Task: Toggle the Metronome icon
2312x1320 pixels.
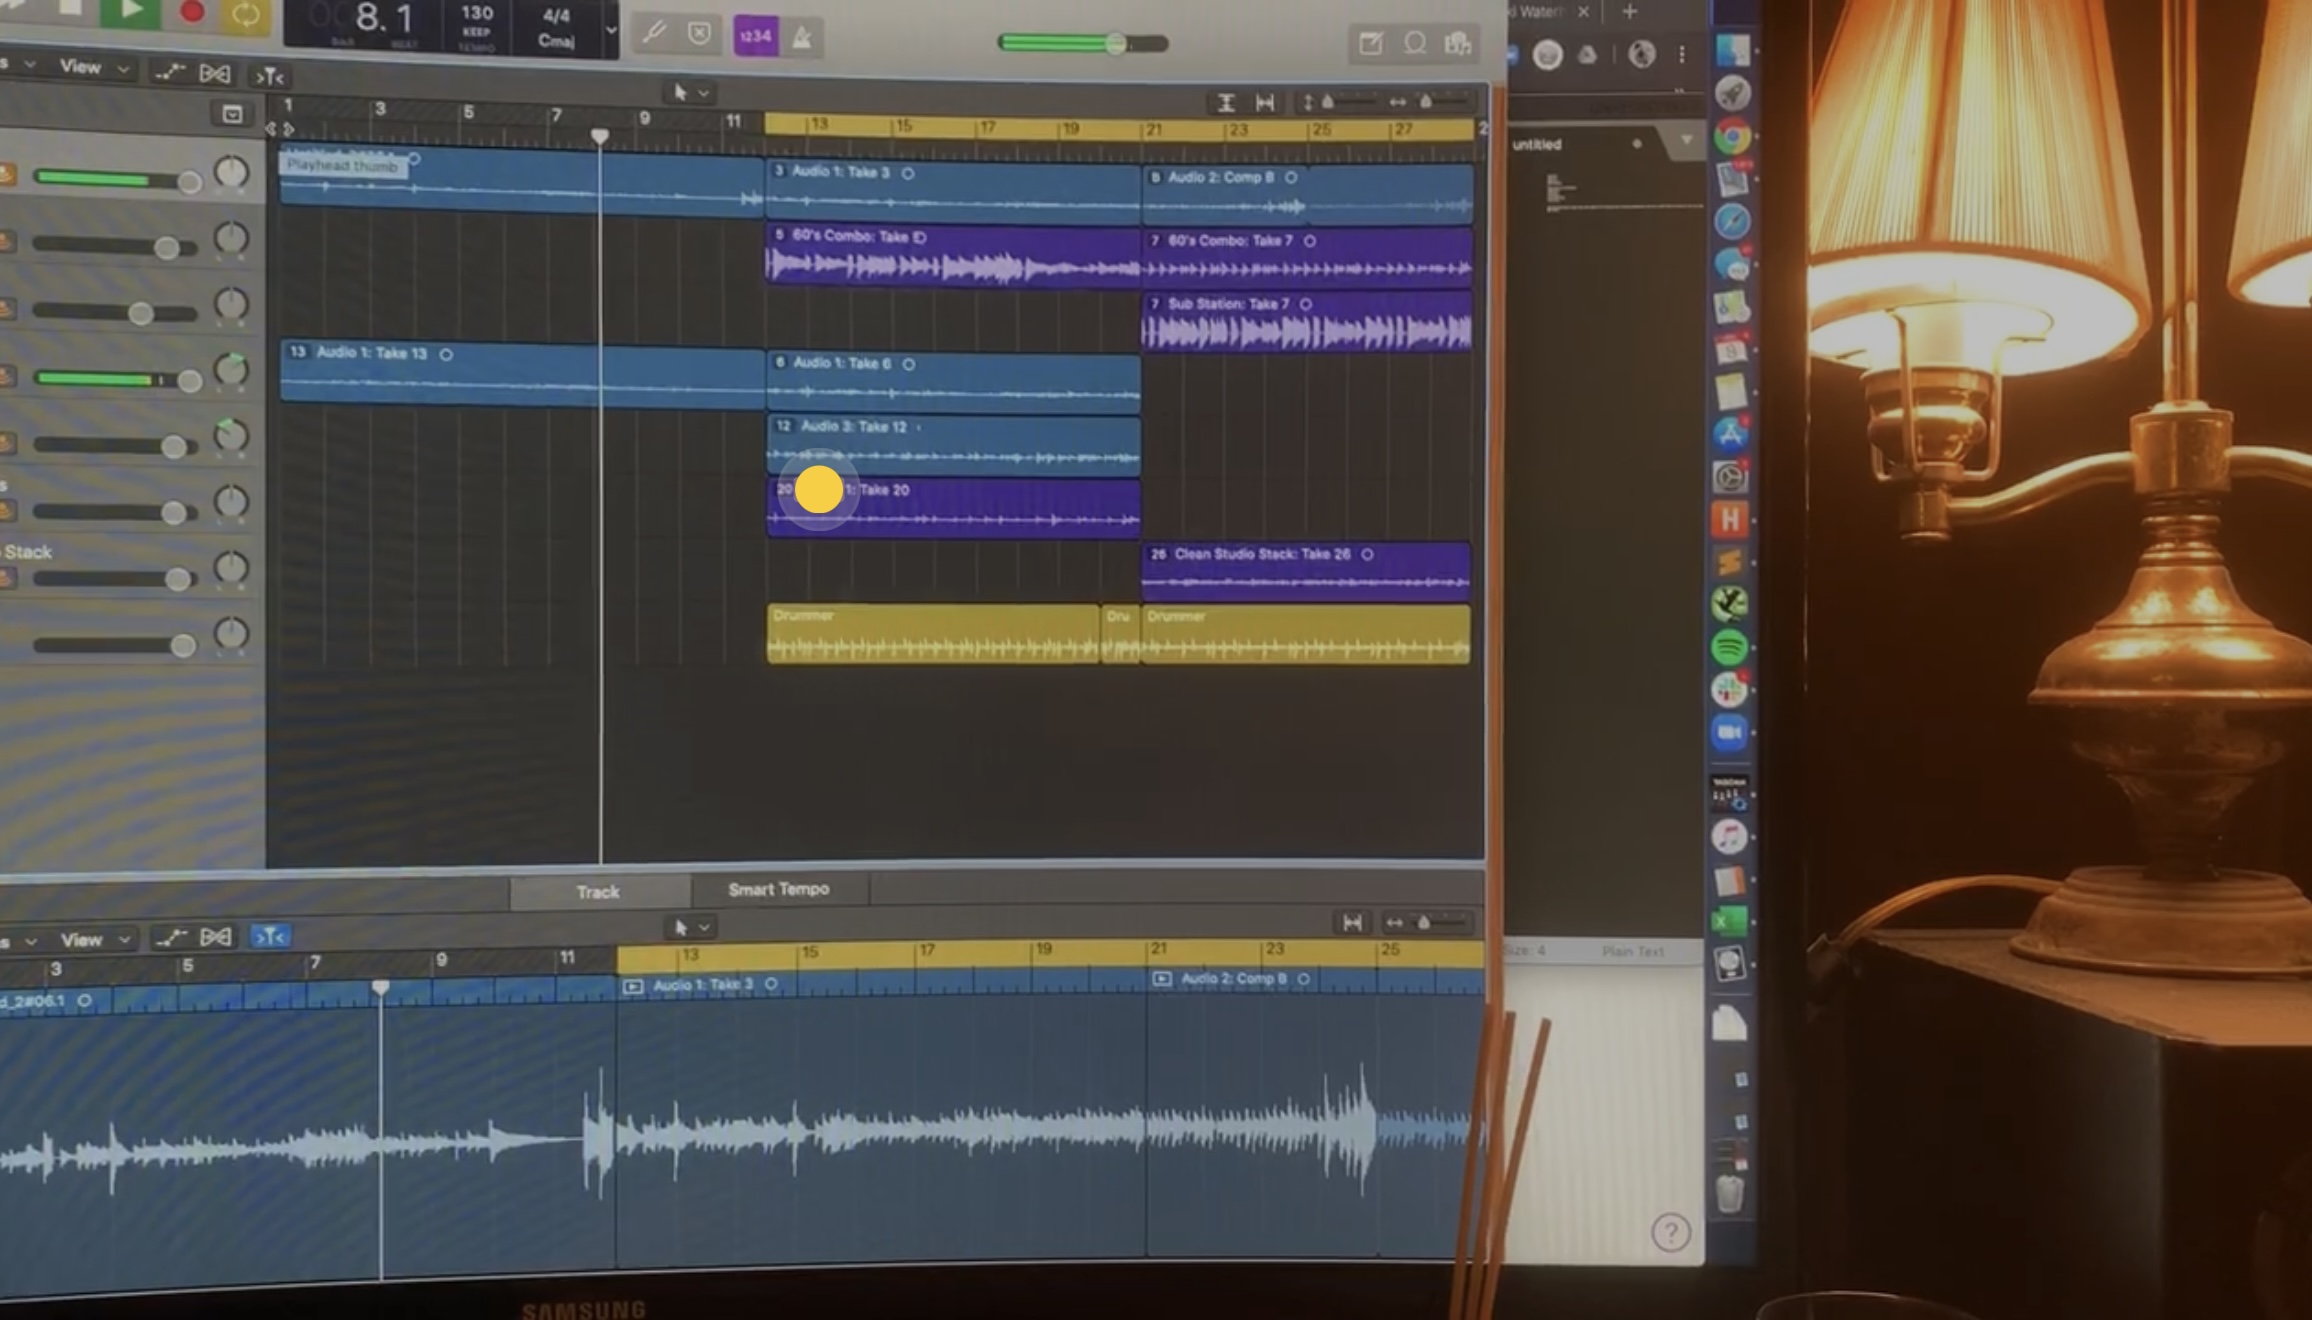Action: [802, 38]
